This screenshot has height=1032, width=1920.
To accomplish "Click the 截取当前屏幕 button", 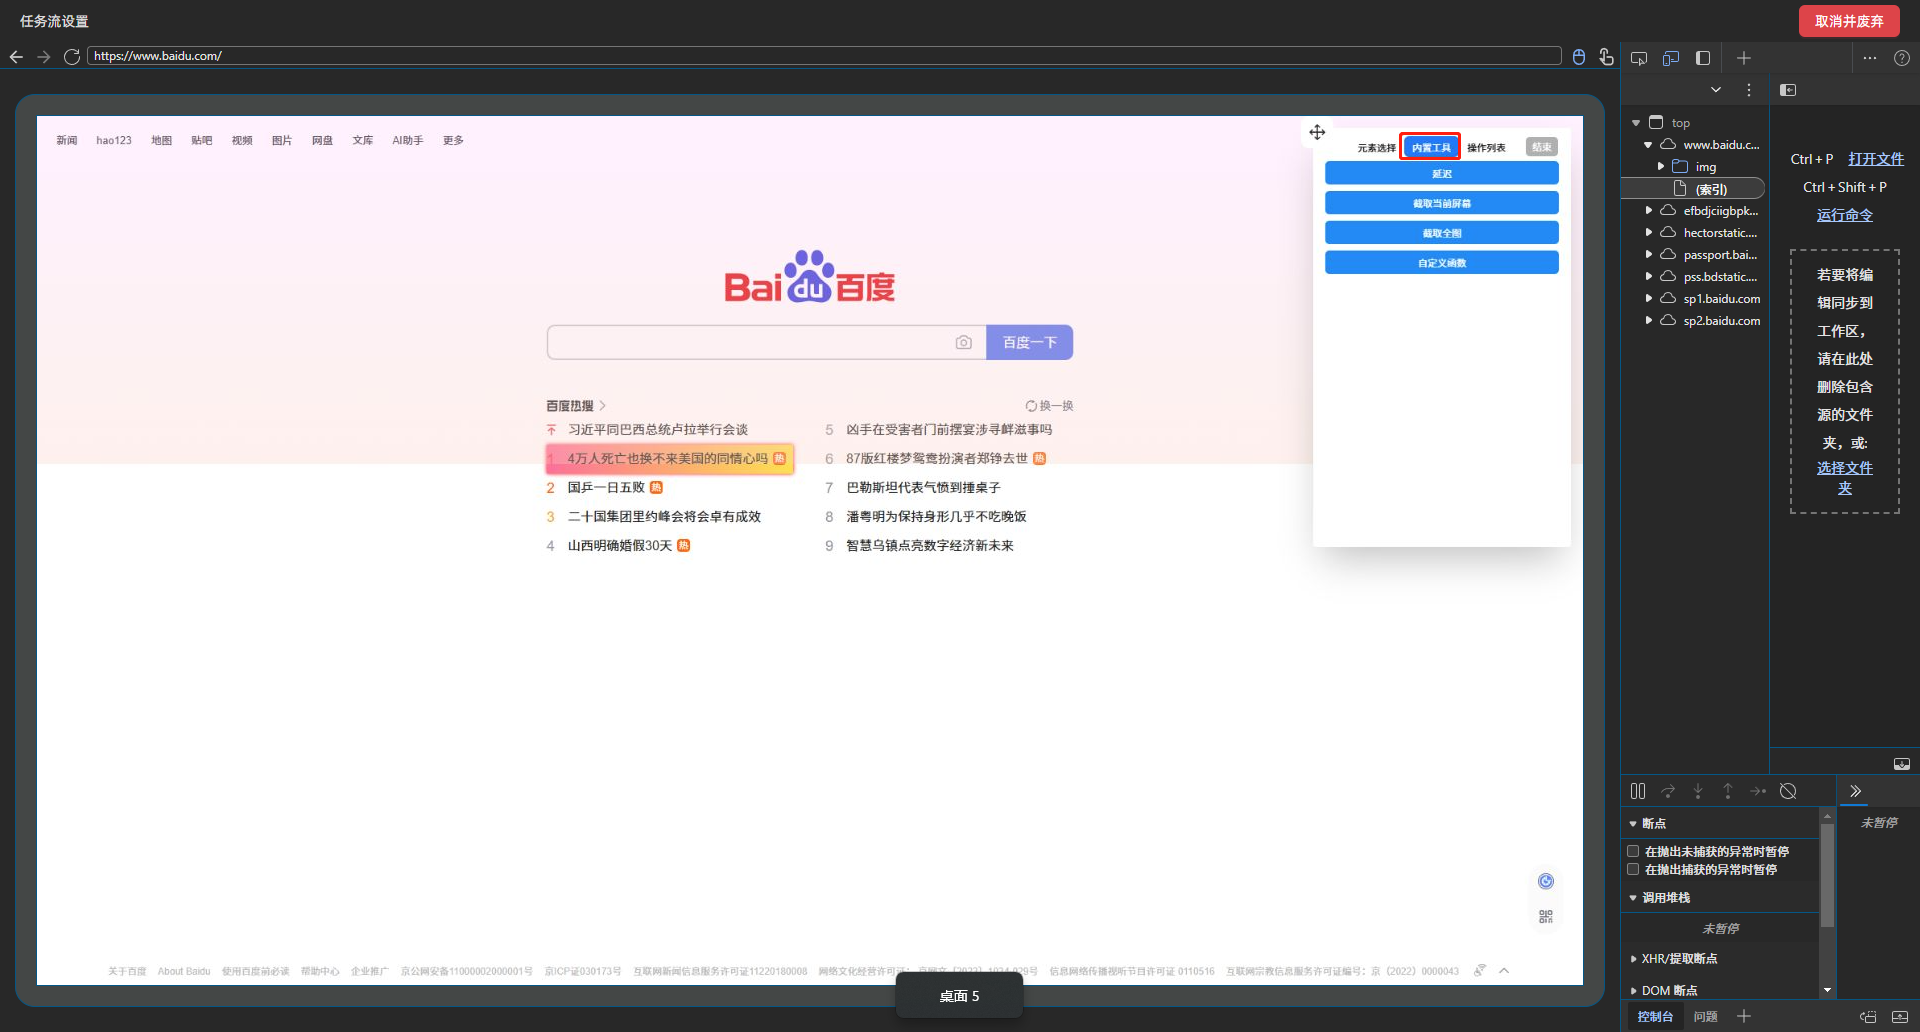I will (1441, 203).
